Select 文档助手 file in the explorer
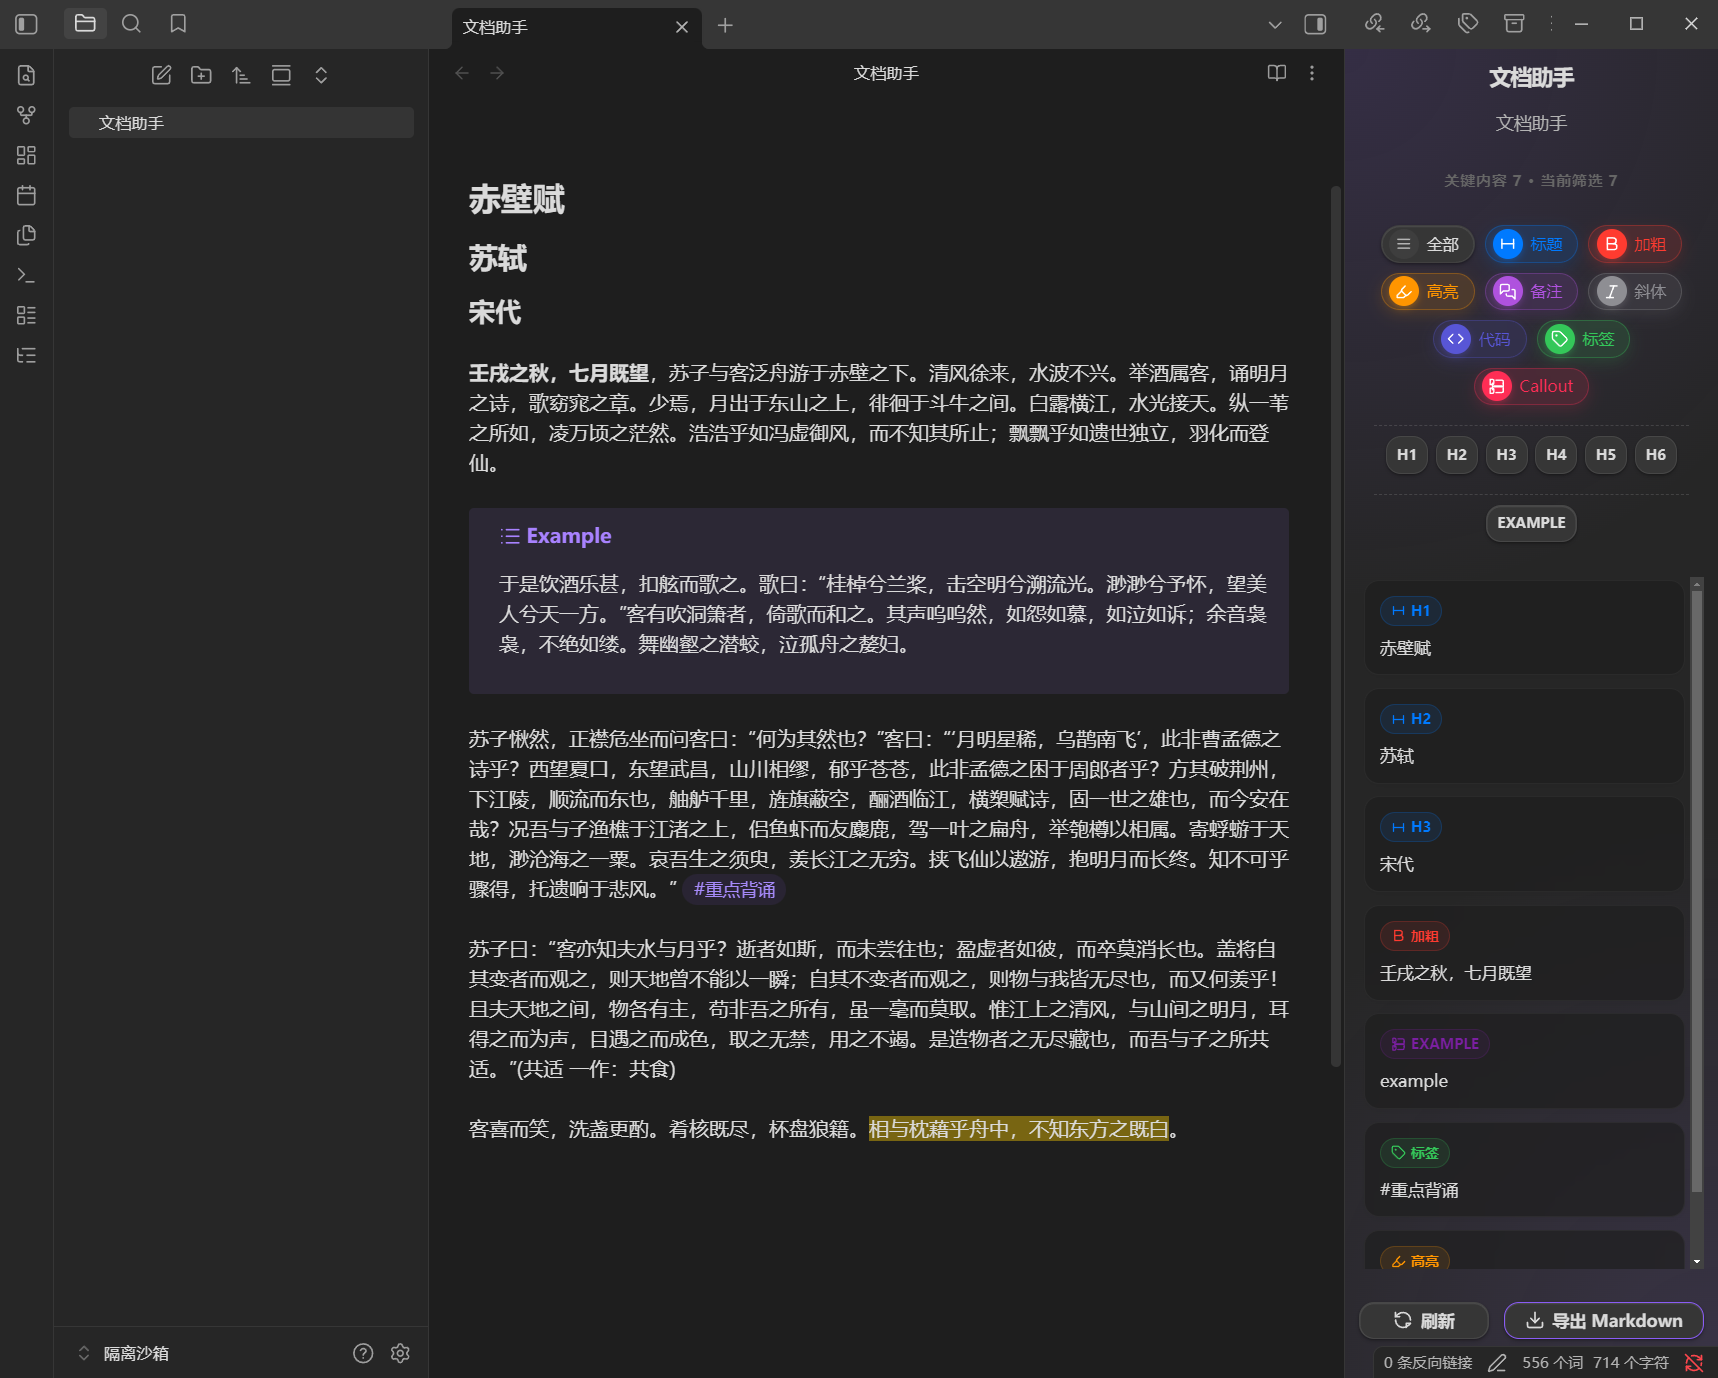This screenshot has width=1718, height=1378. tap(241, 123)
